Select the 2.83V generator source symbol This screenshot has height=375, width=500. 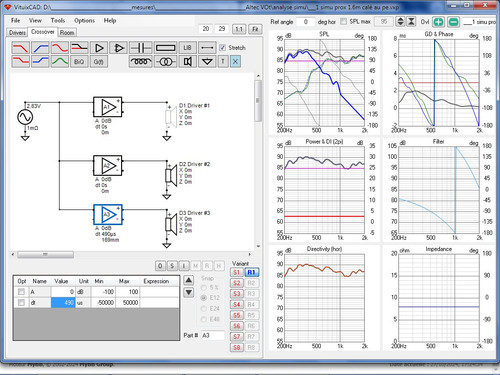point(25,117)
